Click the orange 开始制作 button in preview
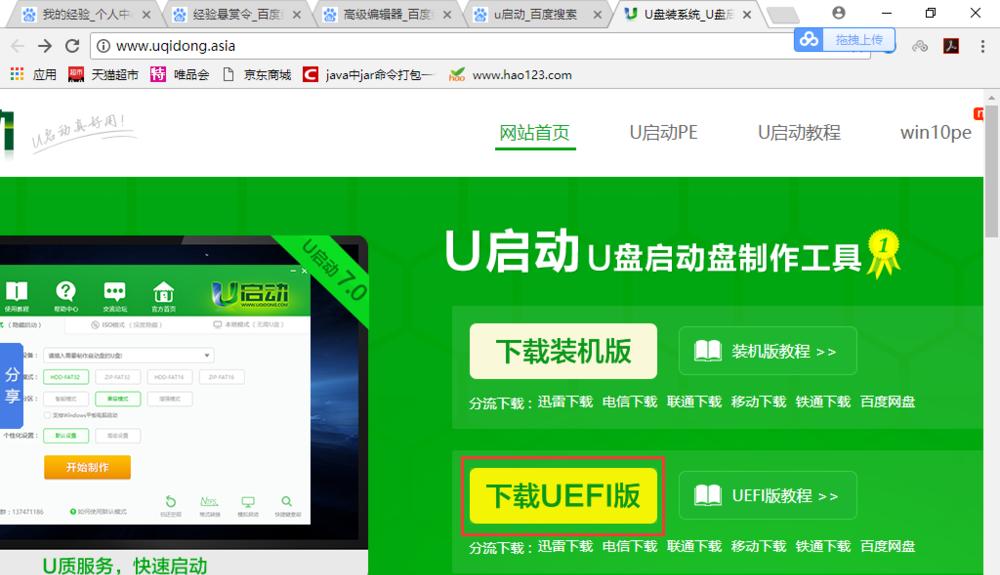Screen dimensions: 1000x575 [87, 467]
